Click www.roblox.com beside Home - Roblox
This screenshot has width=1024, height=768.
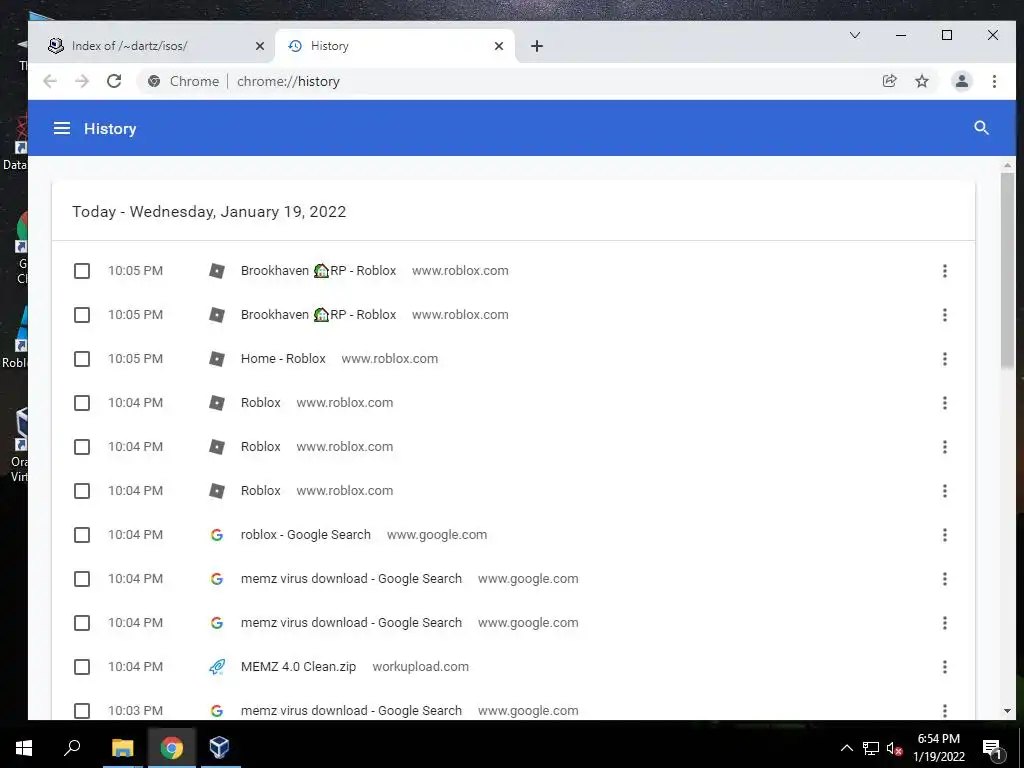coord(389,359)
